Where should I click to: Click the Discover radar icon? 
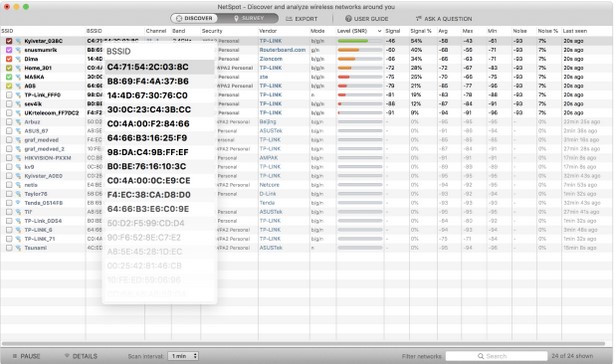pyautogui.click(x=179, y=18)
